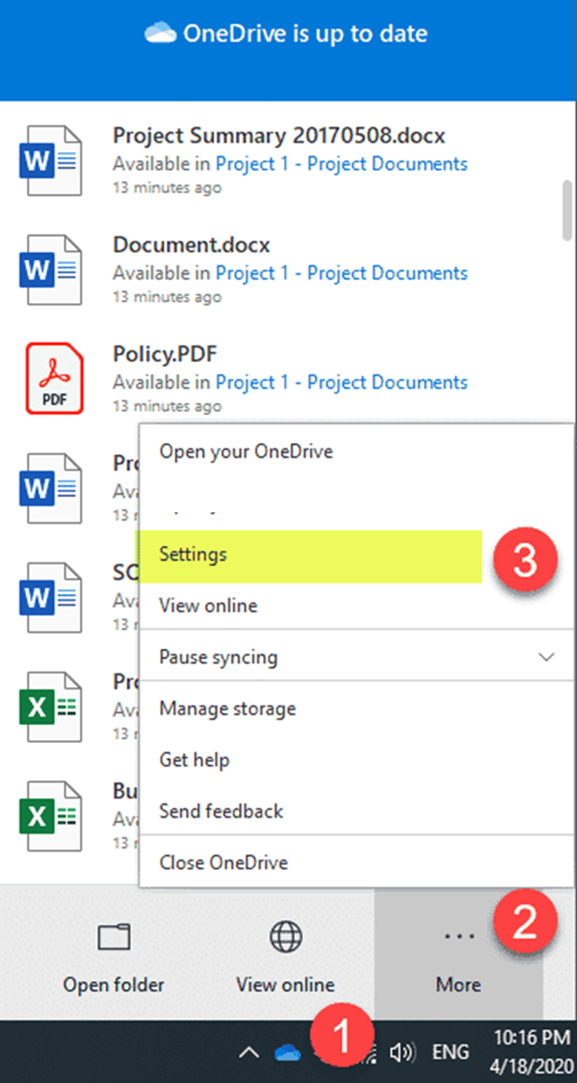Open your OneDrive via the menu

[x=245, y=451]
